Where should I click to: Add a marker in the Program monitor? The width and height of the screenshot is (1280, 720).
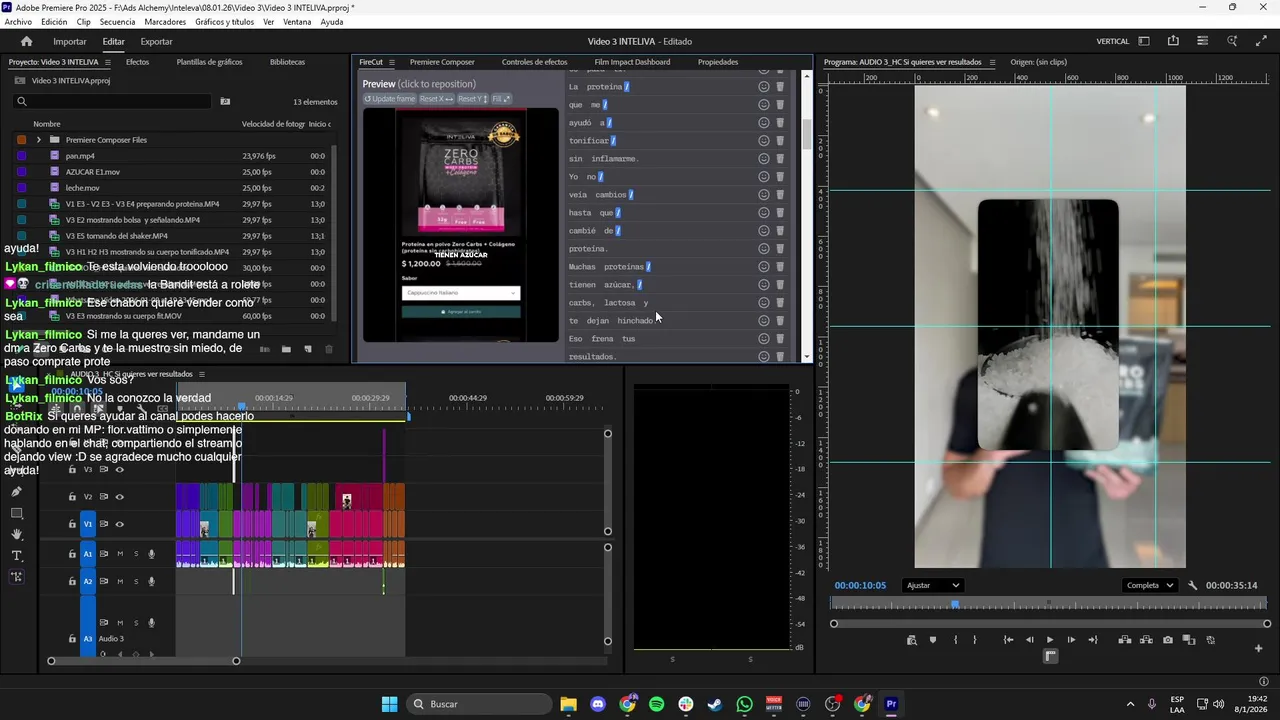click(x=933, y=640)
